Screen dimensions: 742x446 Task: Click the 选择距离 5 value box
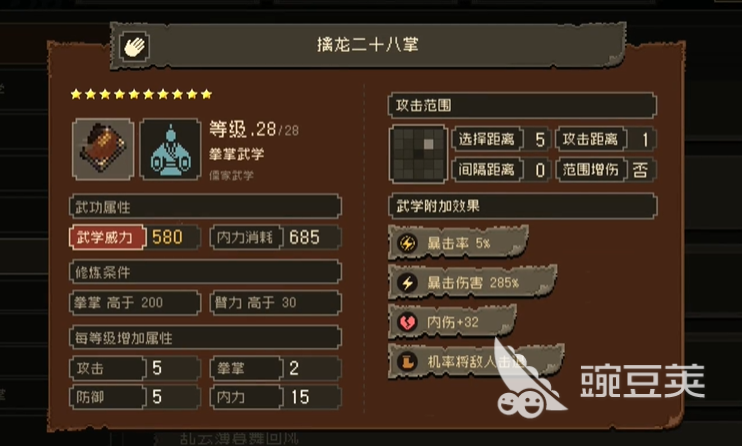click(x=540, y=139)
